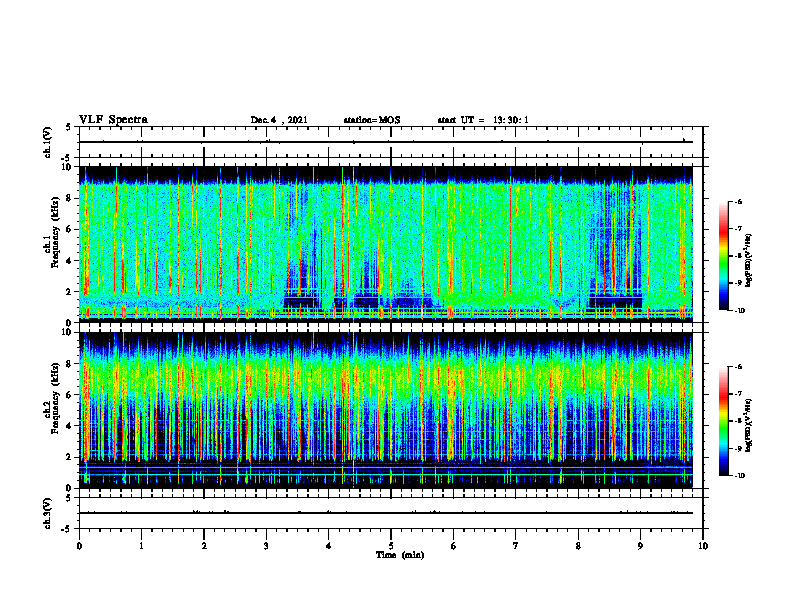792x612 pixels.
Task: Click inside the ch.2 spectrogram panel
Action: pos(386,410)
